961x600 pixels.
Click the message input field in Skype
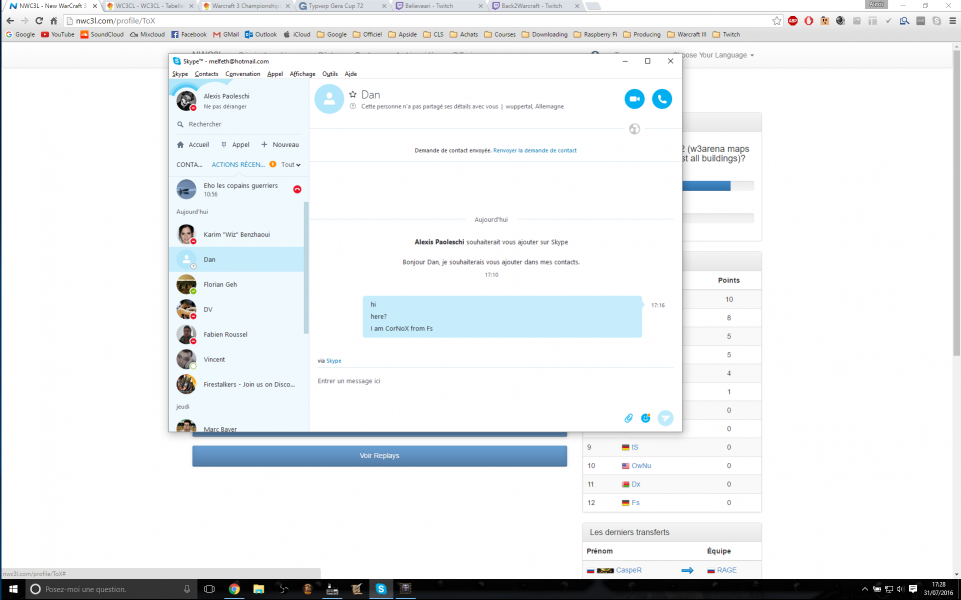466,381
